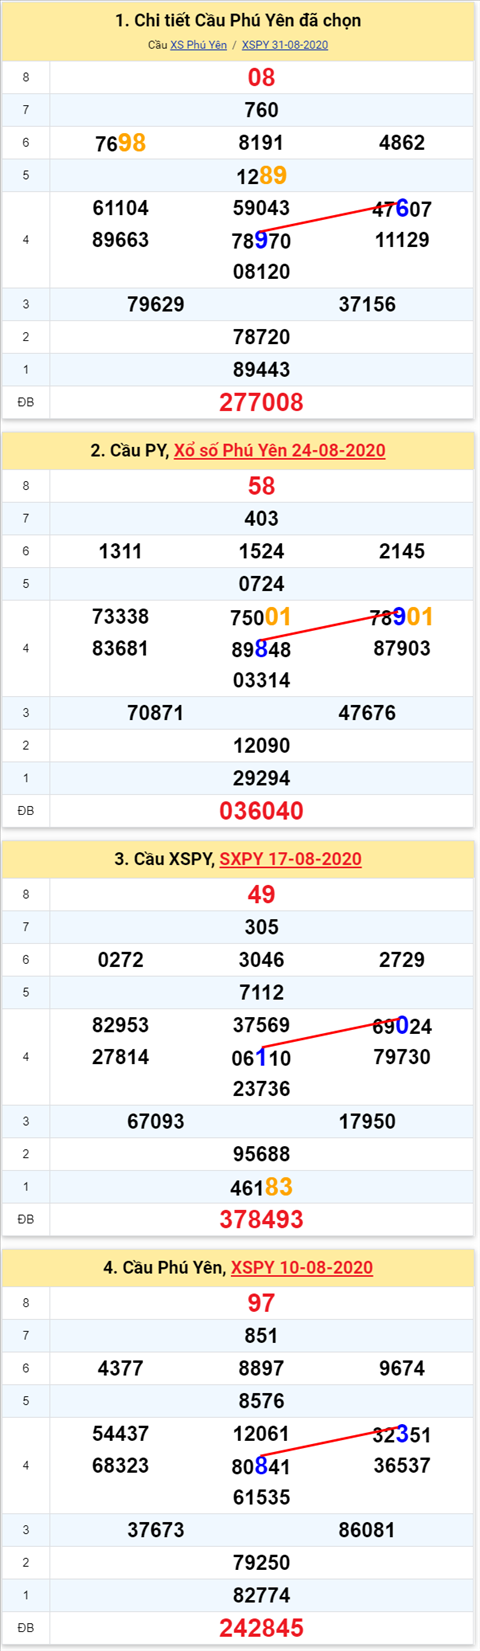Viewport: 480px width, 1651px height.
Task: Select the red prize-8 number 97
Action: pos(261,1304)
